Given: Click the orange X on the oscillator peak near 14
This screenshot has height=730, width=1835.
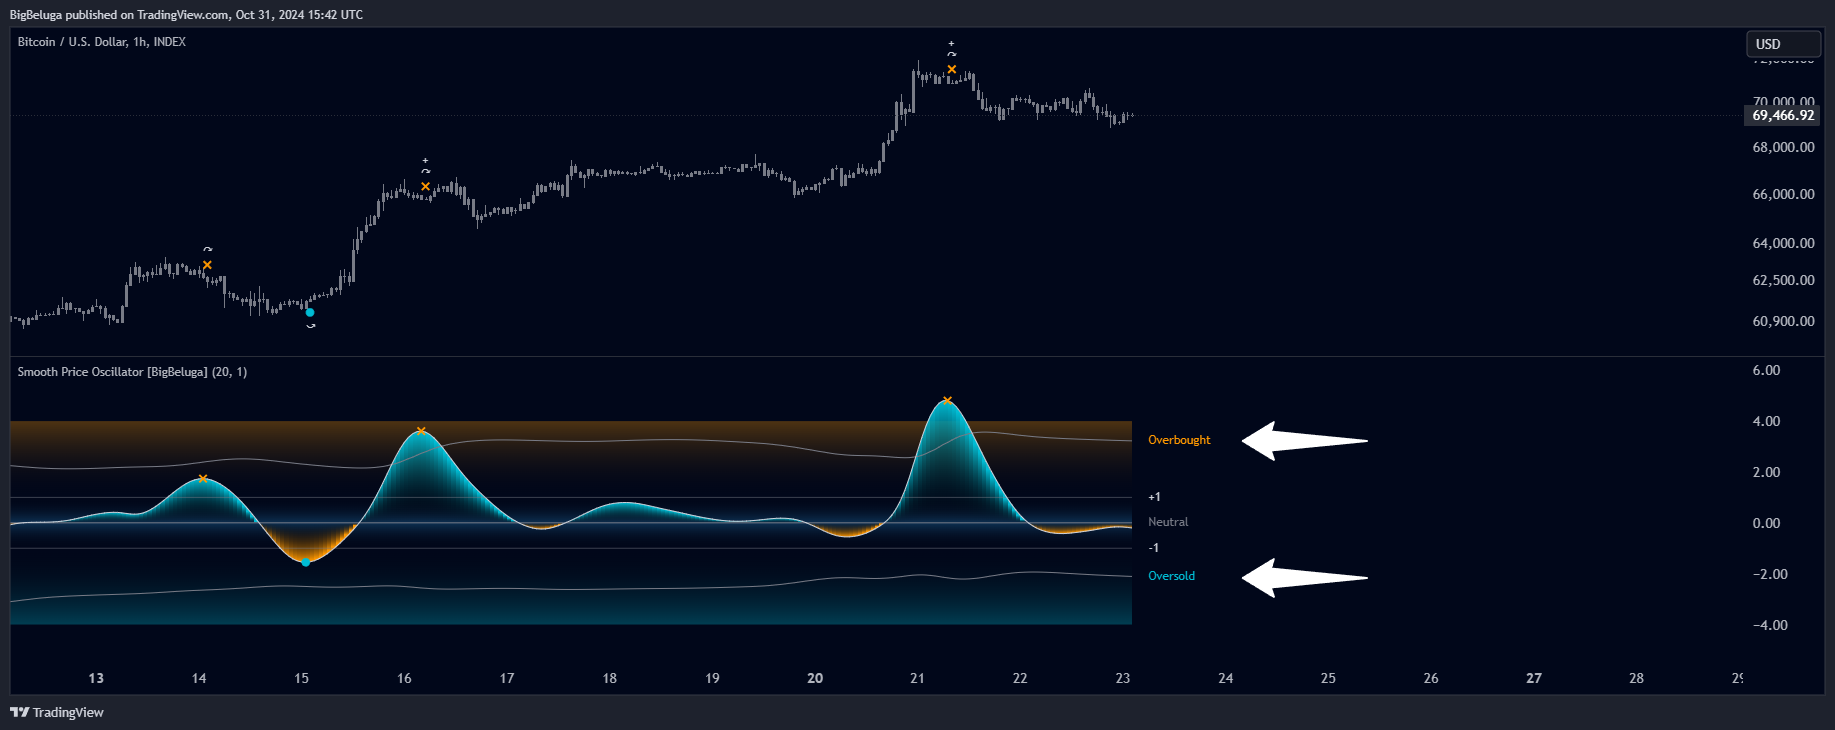Looking at the screenshot, I should click(x=203, y=479).
